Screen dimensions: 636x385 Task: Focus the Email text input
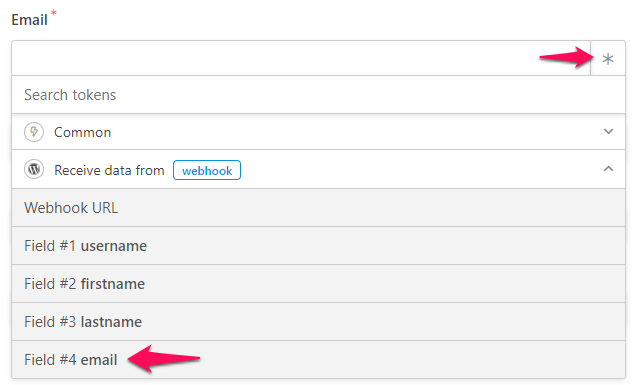coord(301,58)
